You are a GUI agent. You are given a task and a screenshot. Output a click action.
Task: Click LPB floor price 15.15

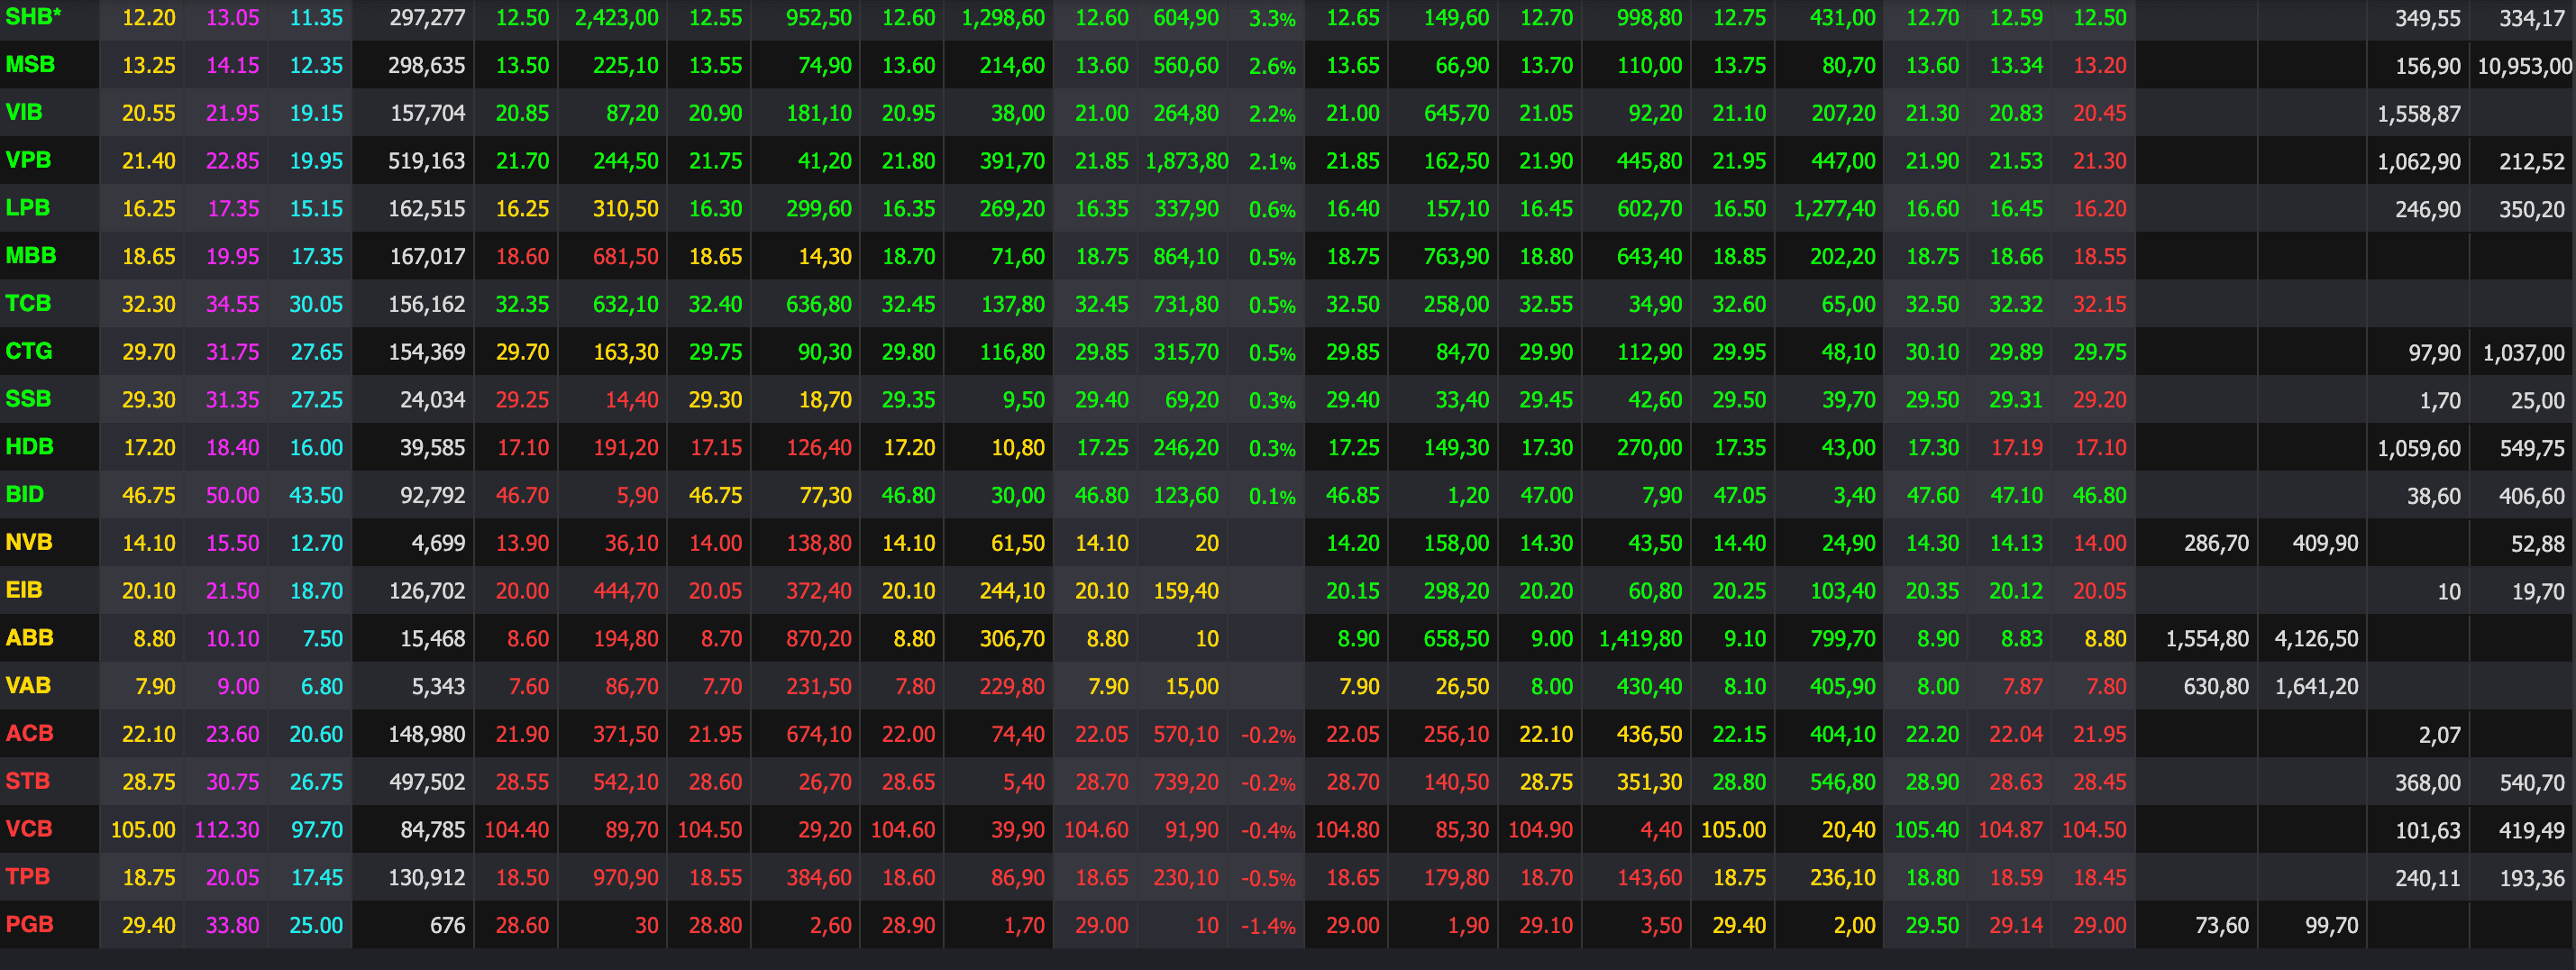(316, 209)
